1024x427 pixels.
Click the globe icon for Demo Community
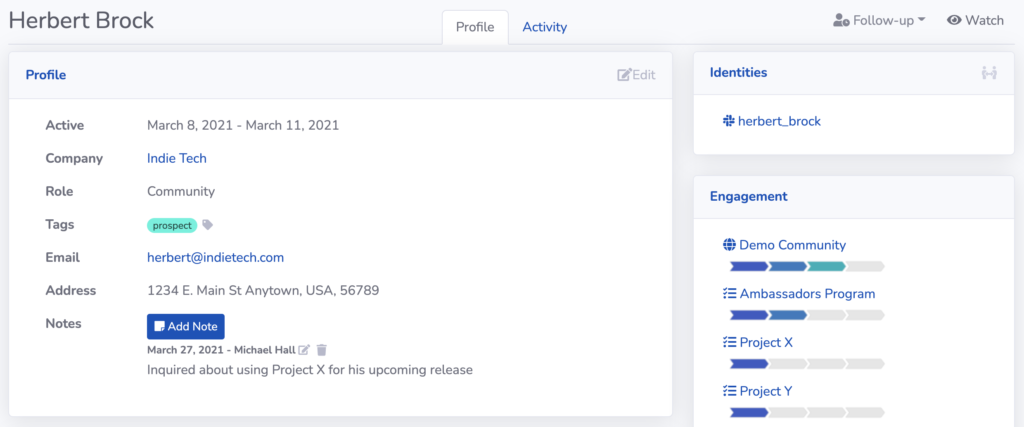pyautogui.click(x=729, y=245)
